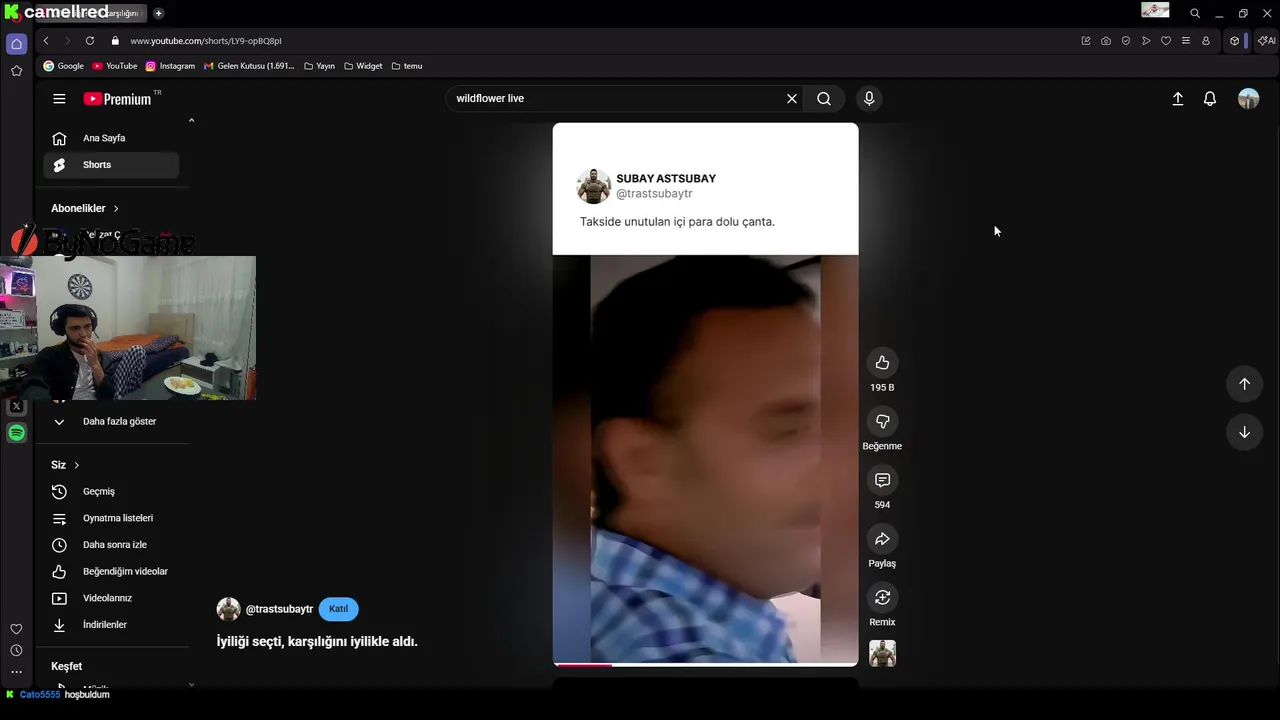This screenshot has width=1280, height=720.
Task: Open the Widget bookmark folder
Action: click(363, 66)
